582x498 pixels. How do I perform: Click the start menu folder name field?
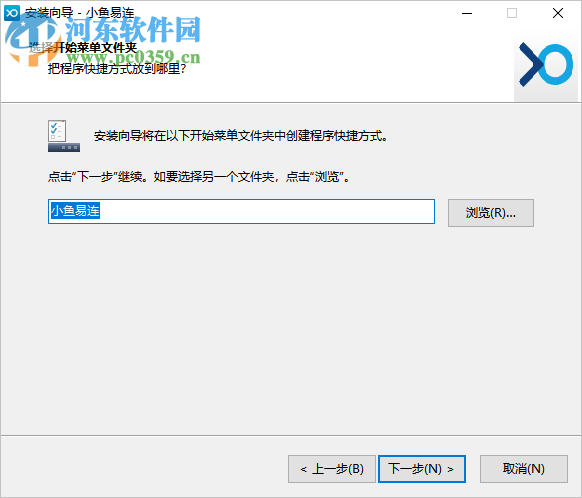pos(241,212)
